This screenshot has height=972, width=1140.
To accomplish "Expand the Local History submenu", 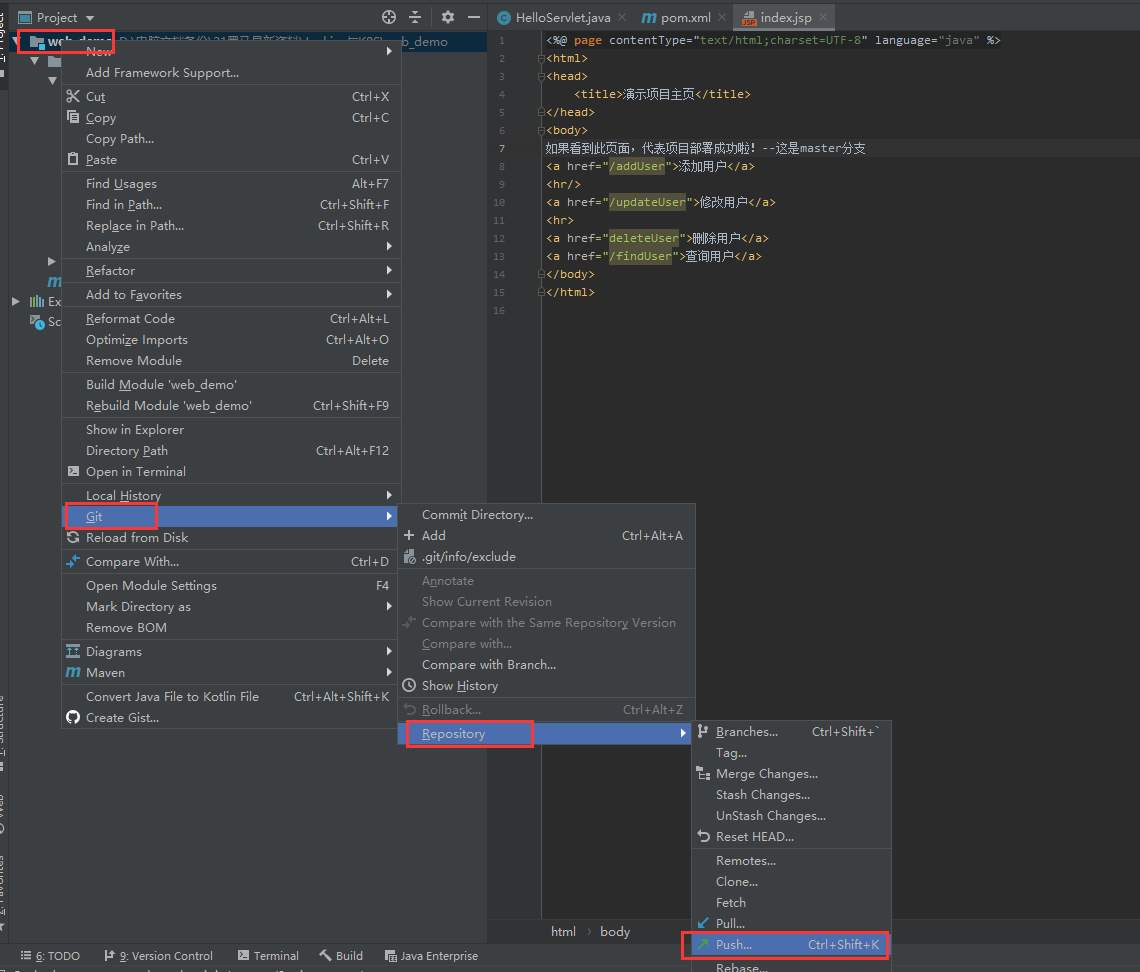I will pos(390,495).
